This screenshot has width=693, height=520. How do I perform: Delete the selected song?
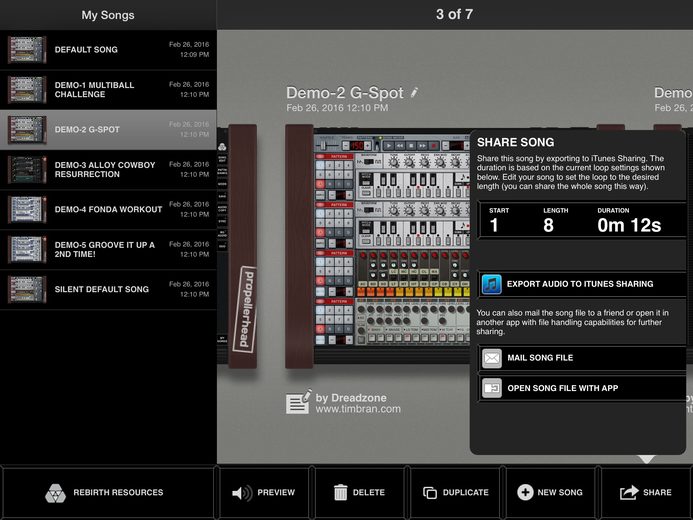359,492
